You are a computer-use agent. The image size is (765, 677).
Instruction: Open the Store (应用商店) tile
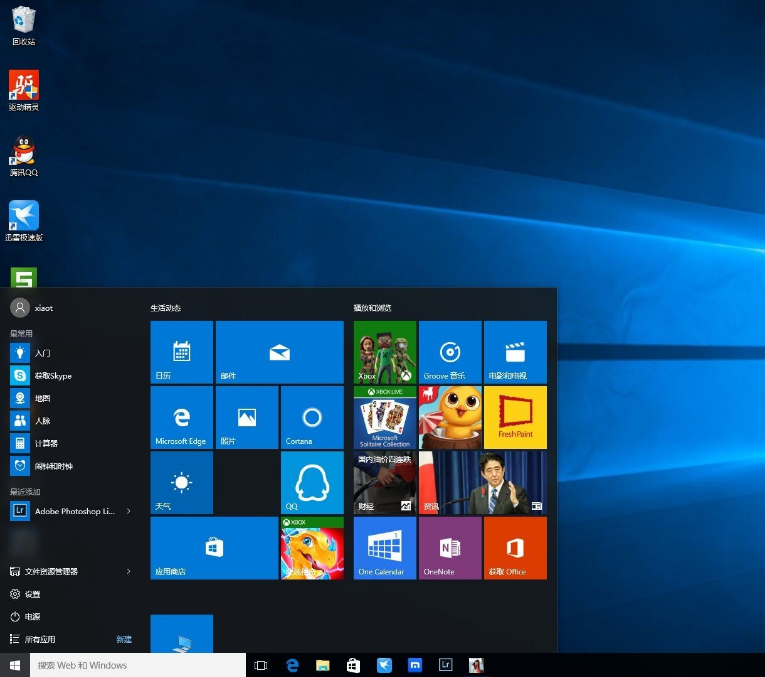click(x=214, y=548)
